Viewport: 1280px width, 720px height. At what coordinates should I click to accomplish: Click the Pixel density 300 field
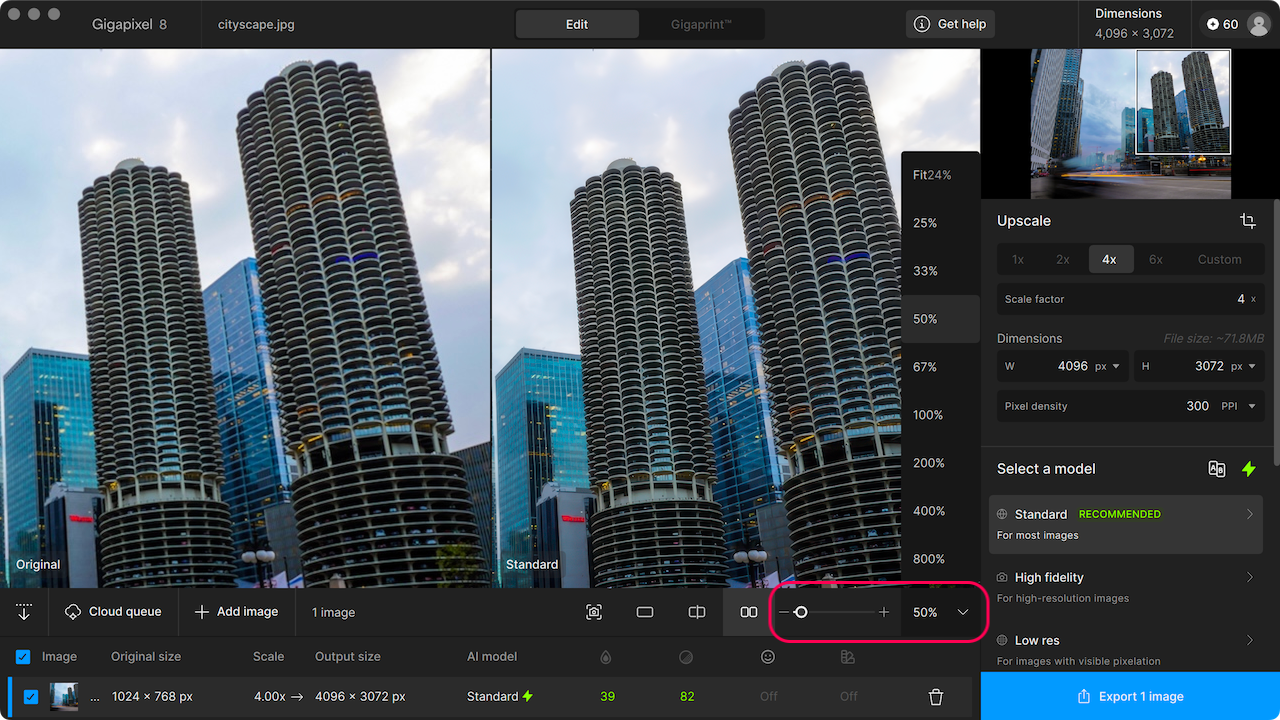tap(1130, 406)
